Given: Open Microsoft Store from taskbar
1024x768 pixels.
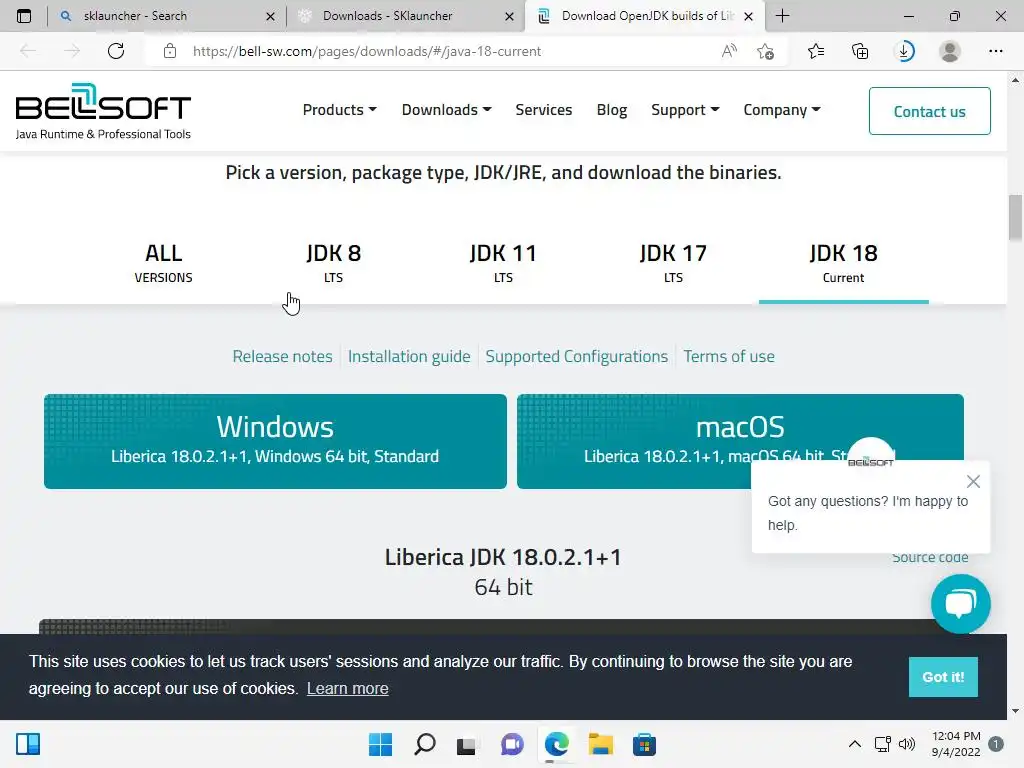Looking at the screenshot, I should (644, 744).
